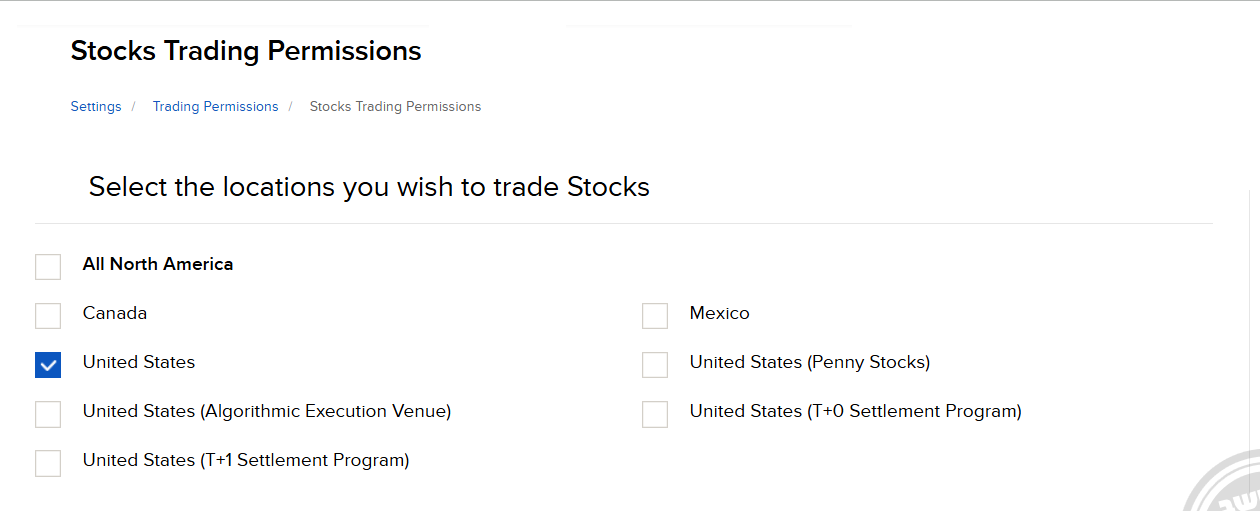Image resolution: width=1260 pixels, height=511 pixels.
Task: Click the United States (T+1 Settlement Program) label
Action: point(246,460)
